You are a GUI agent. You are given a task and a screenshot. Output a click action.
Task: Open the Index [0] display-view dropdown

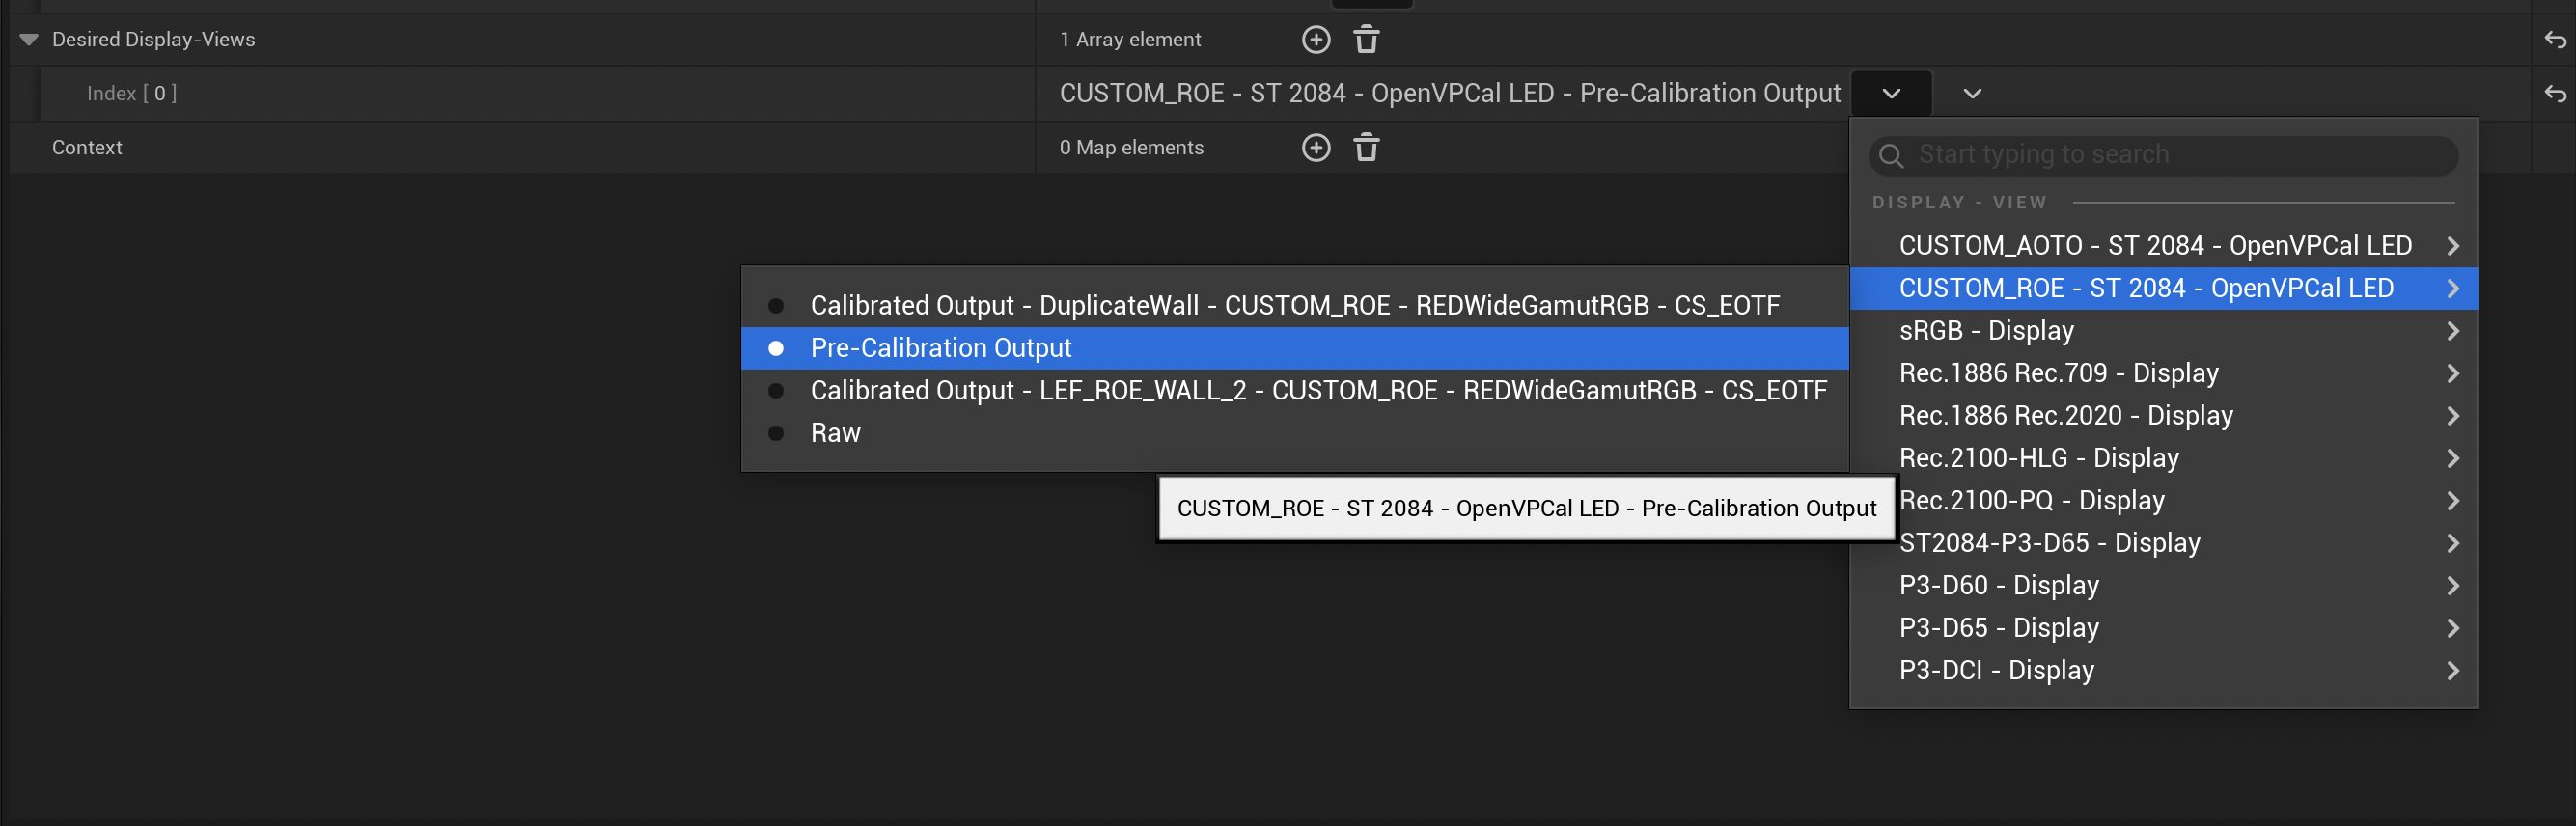click(1891, 94)
